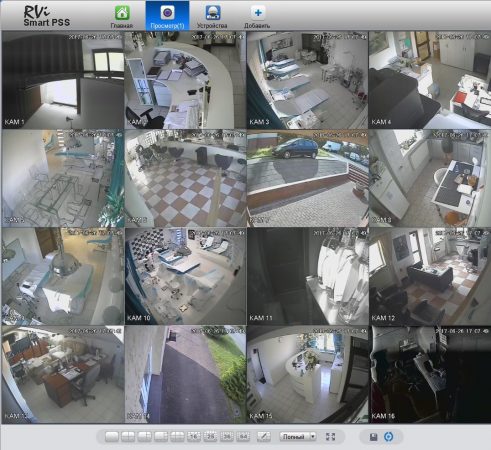Select the KAM 8 camera feed
491x450 pixels.
[x=430, y=178]
